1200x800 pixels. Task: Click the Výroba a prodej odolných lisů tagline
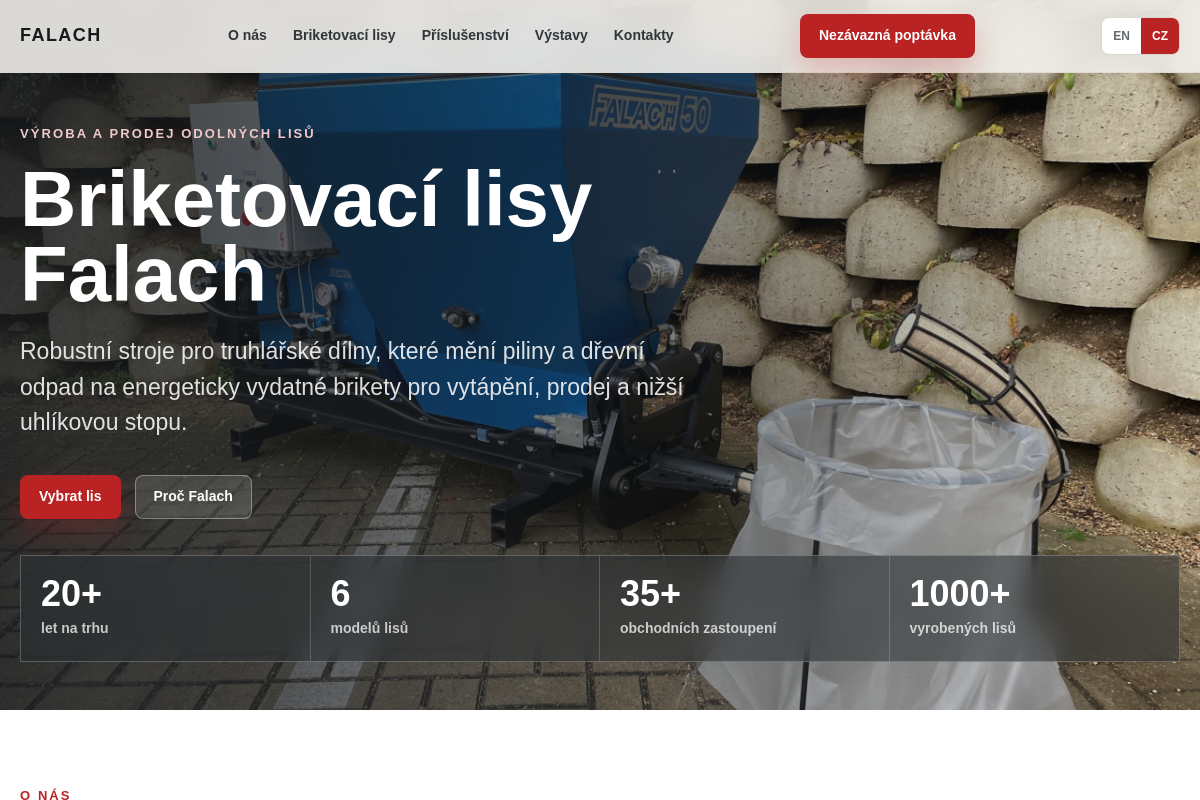[168, 133]
